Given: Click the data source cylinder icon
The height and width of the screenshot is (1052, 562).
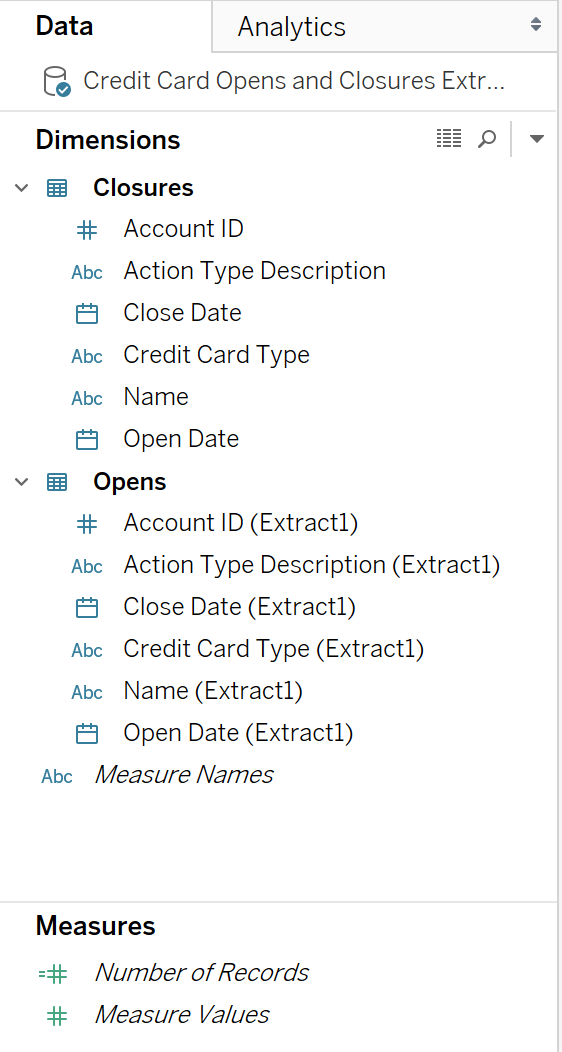Looking at the screenshot, I should coord(56,81).
